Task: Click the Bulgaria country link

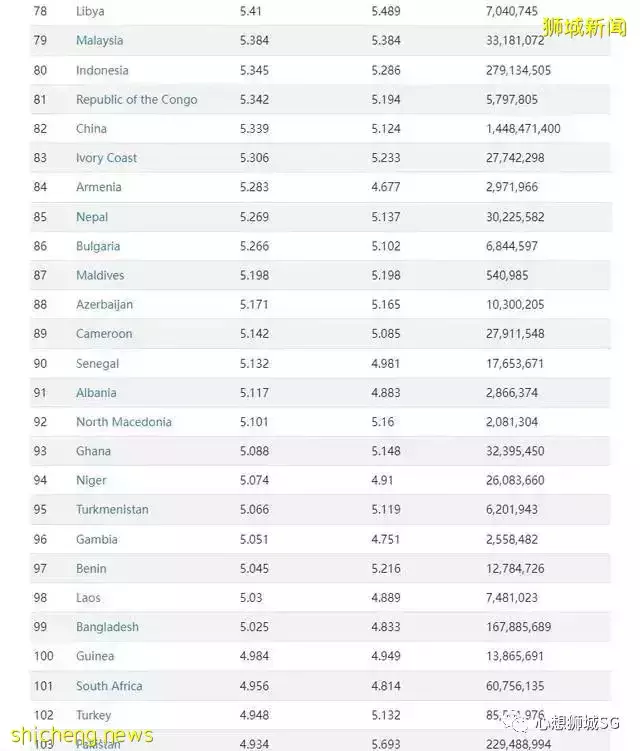Action: point(98,246)
